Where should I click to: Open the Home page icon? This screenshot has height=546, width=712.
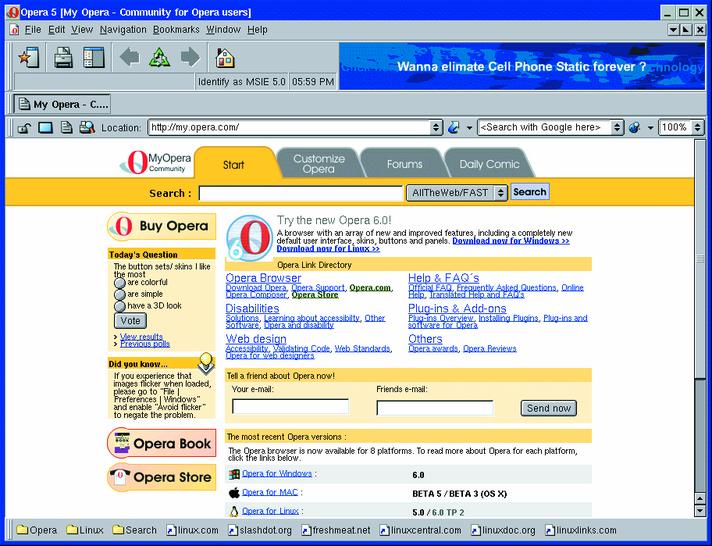[x=225, y=57]
